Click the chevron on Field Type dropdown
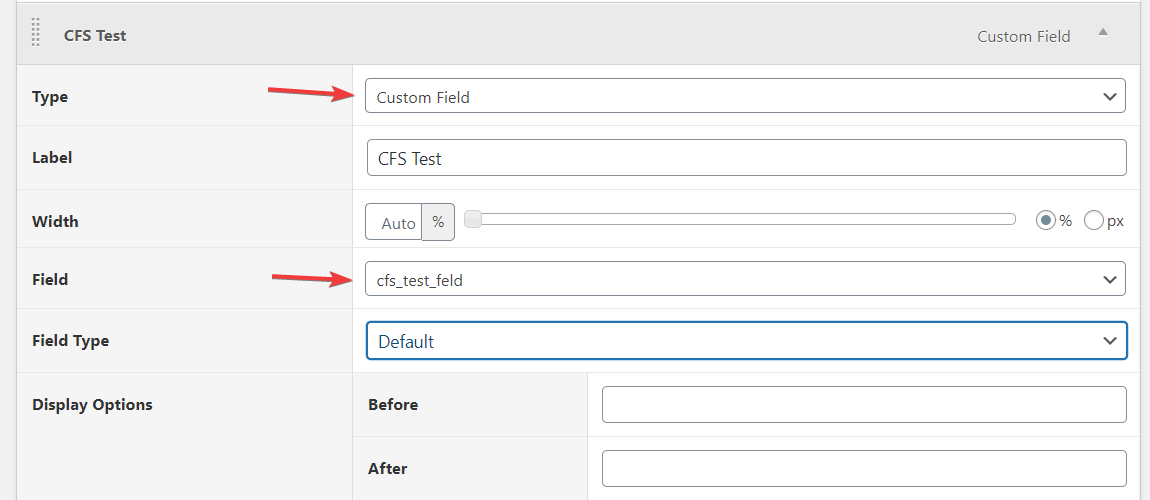This screenshot has height=500, width=1150. point(1110,341)
